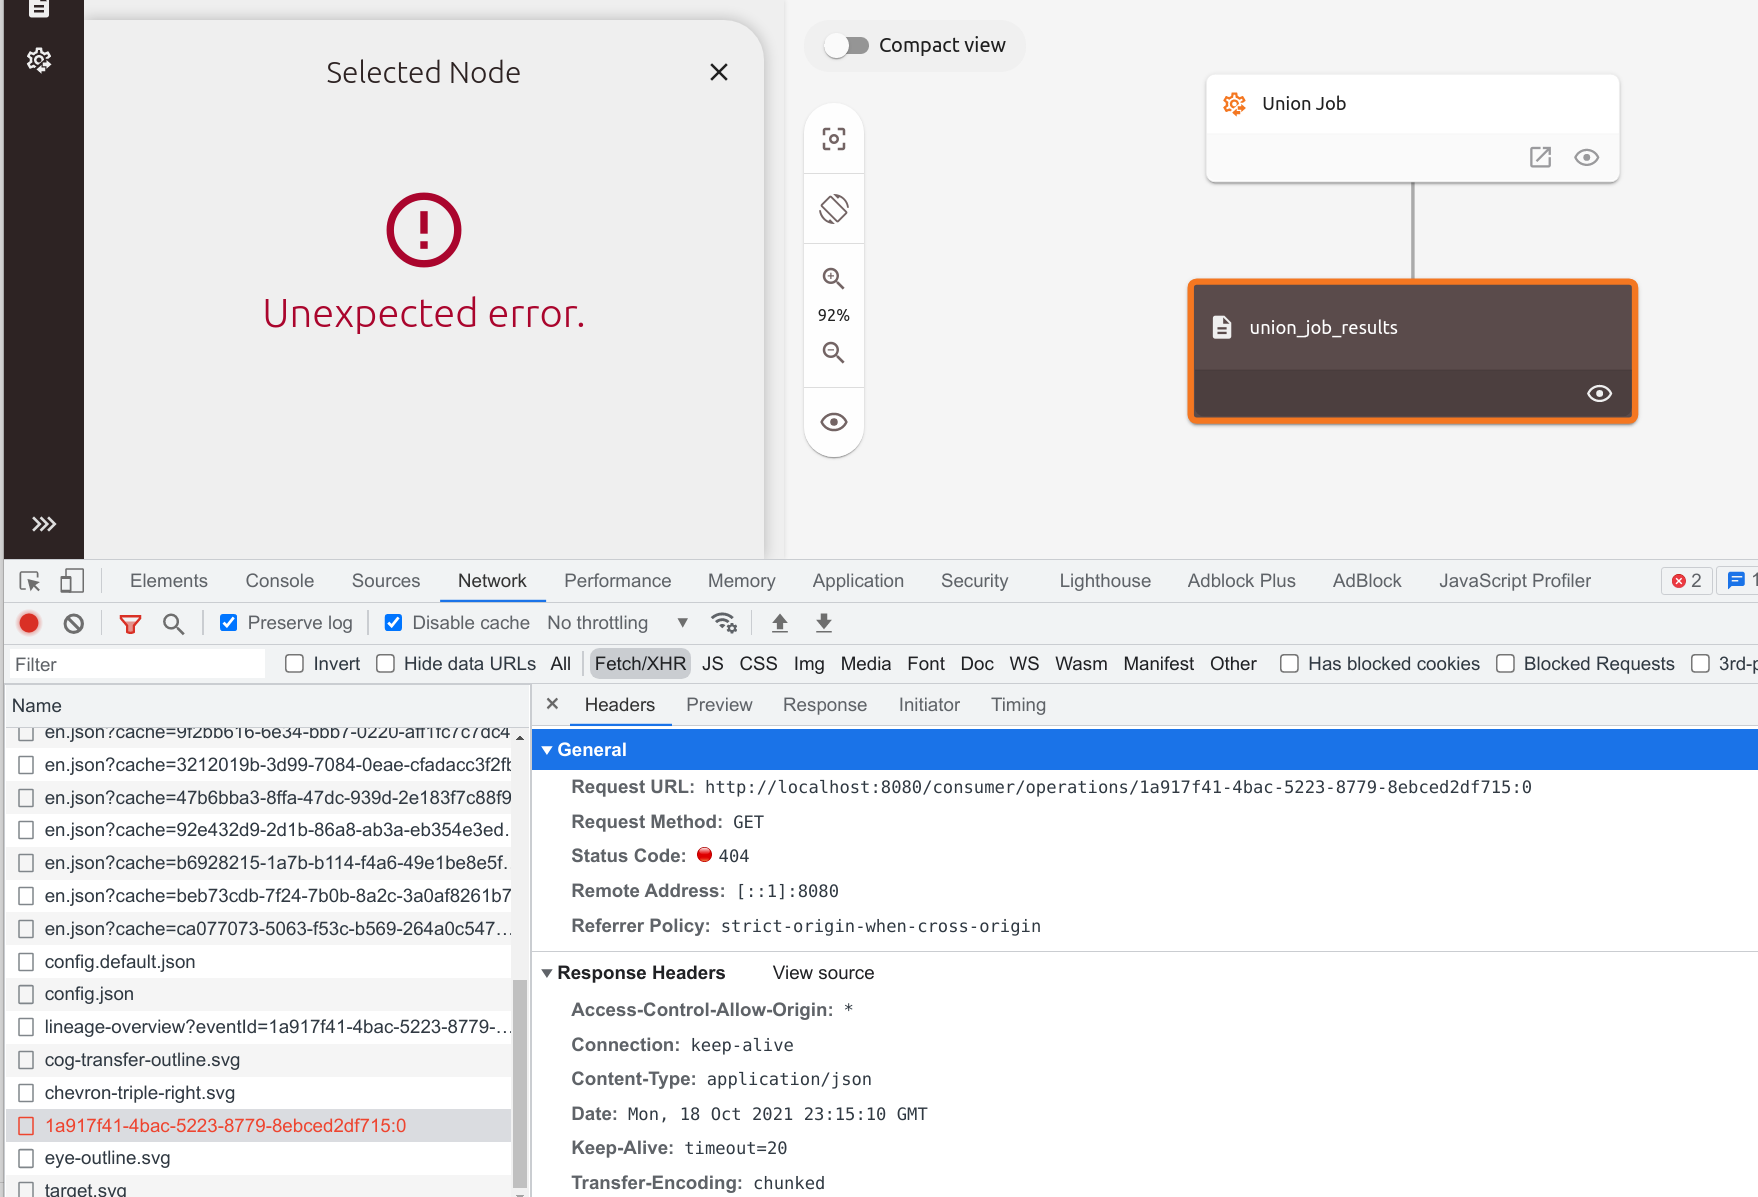Zoom out of the lineage graph
Image resolution: width=1758 pixels, height=1197 pixels.
click(833, 352)
